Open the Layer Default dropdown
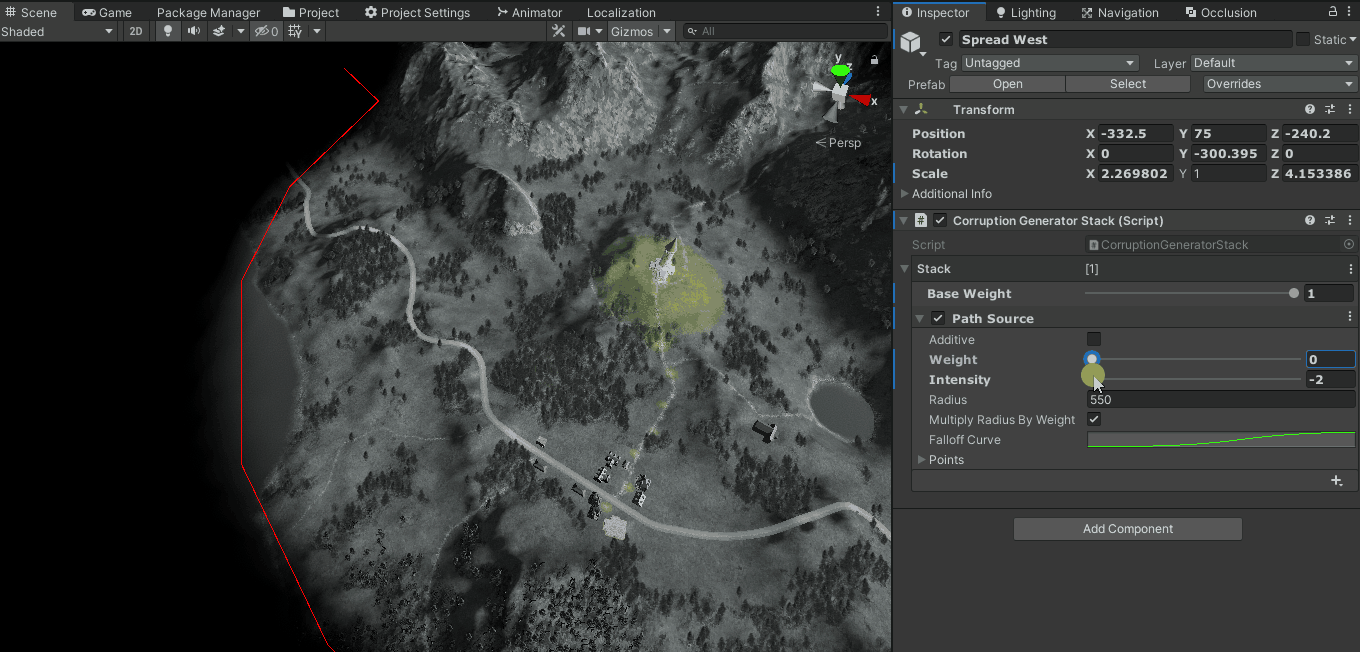 (x=1273, y=63)
